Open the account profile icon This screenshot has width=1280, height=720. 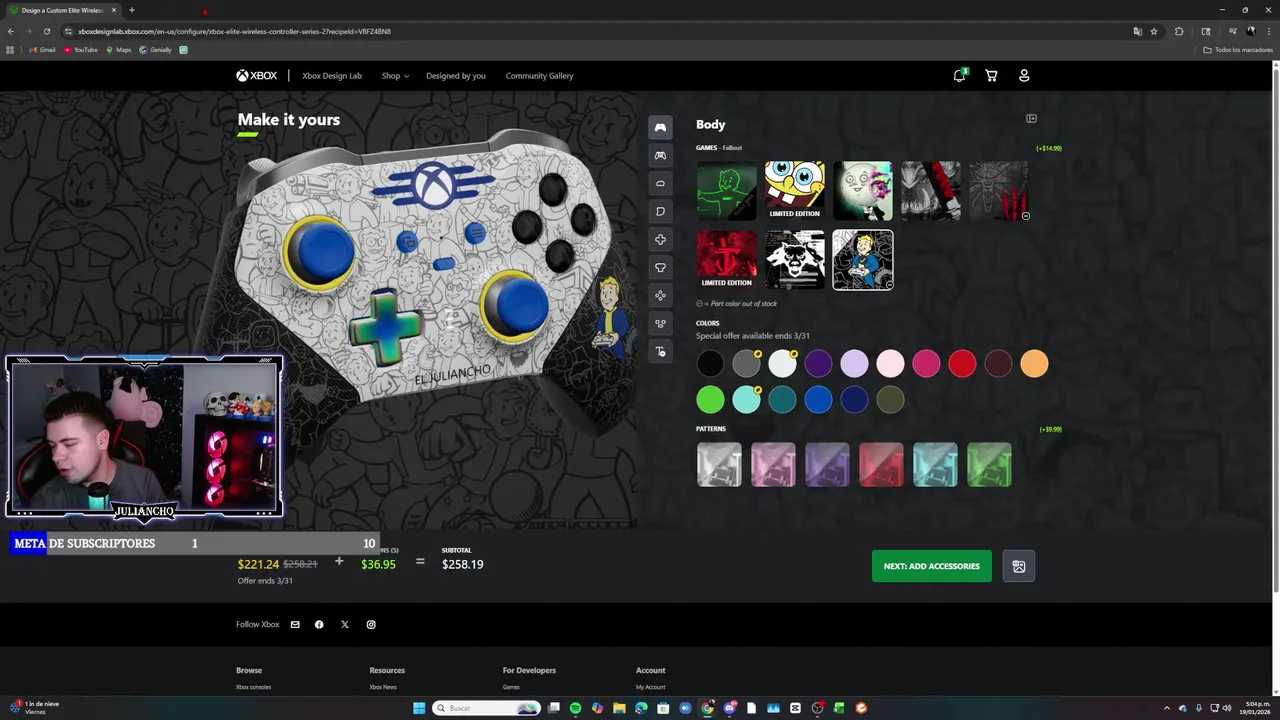click(x=1024, y=75)
